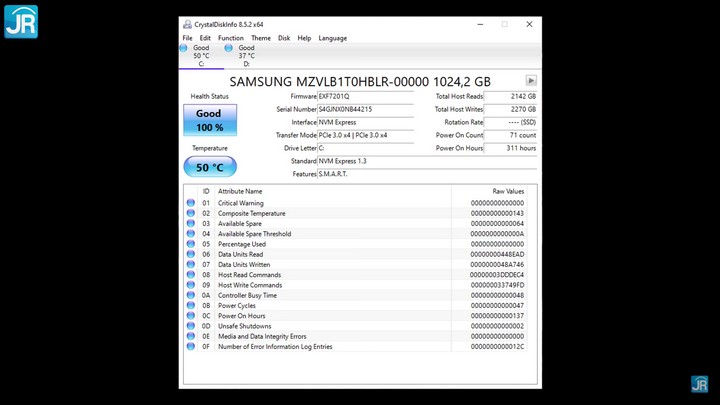720x405 pixels.
Task: Open the Disk menu
Action: point(284,38)
